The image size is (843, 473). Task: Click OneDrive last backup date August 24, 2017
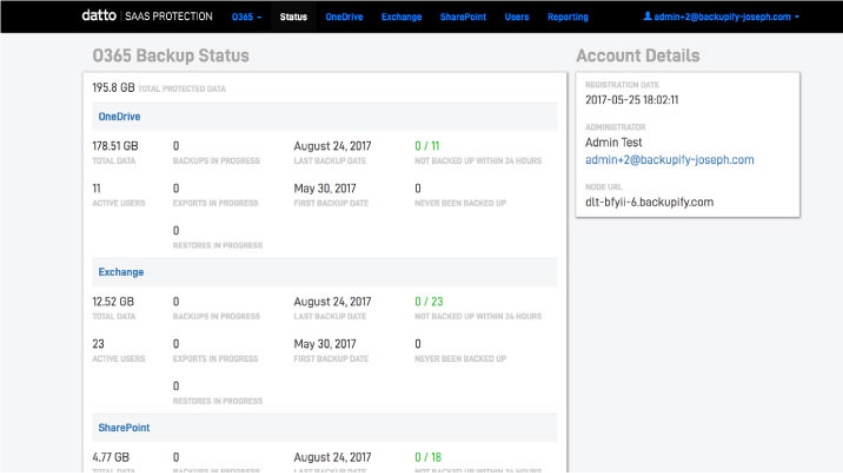332,146
